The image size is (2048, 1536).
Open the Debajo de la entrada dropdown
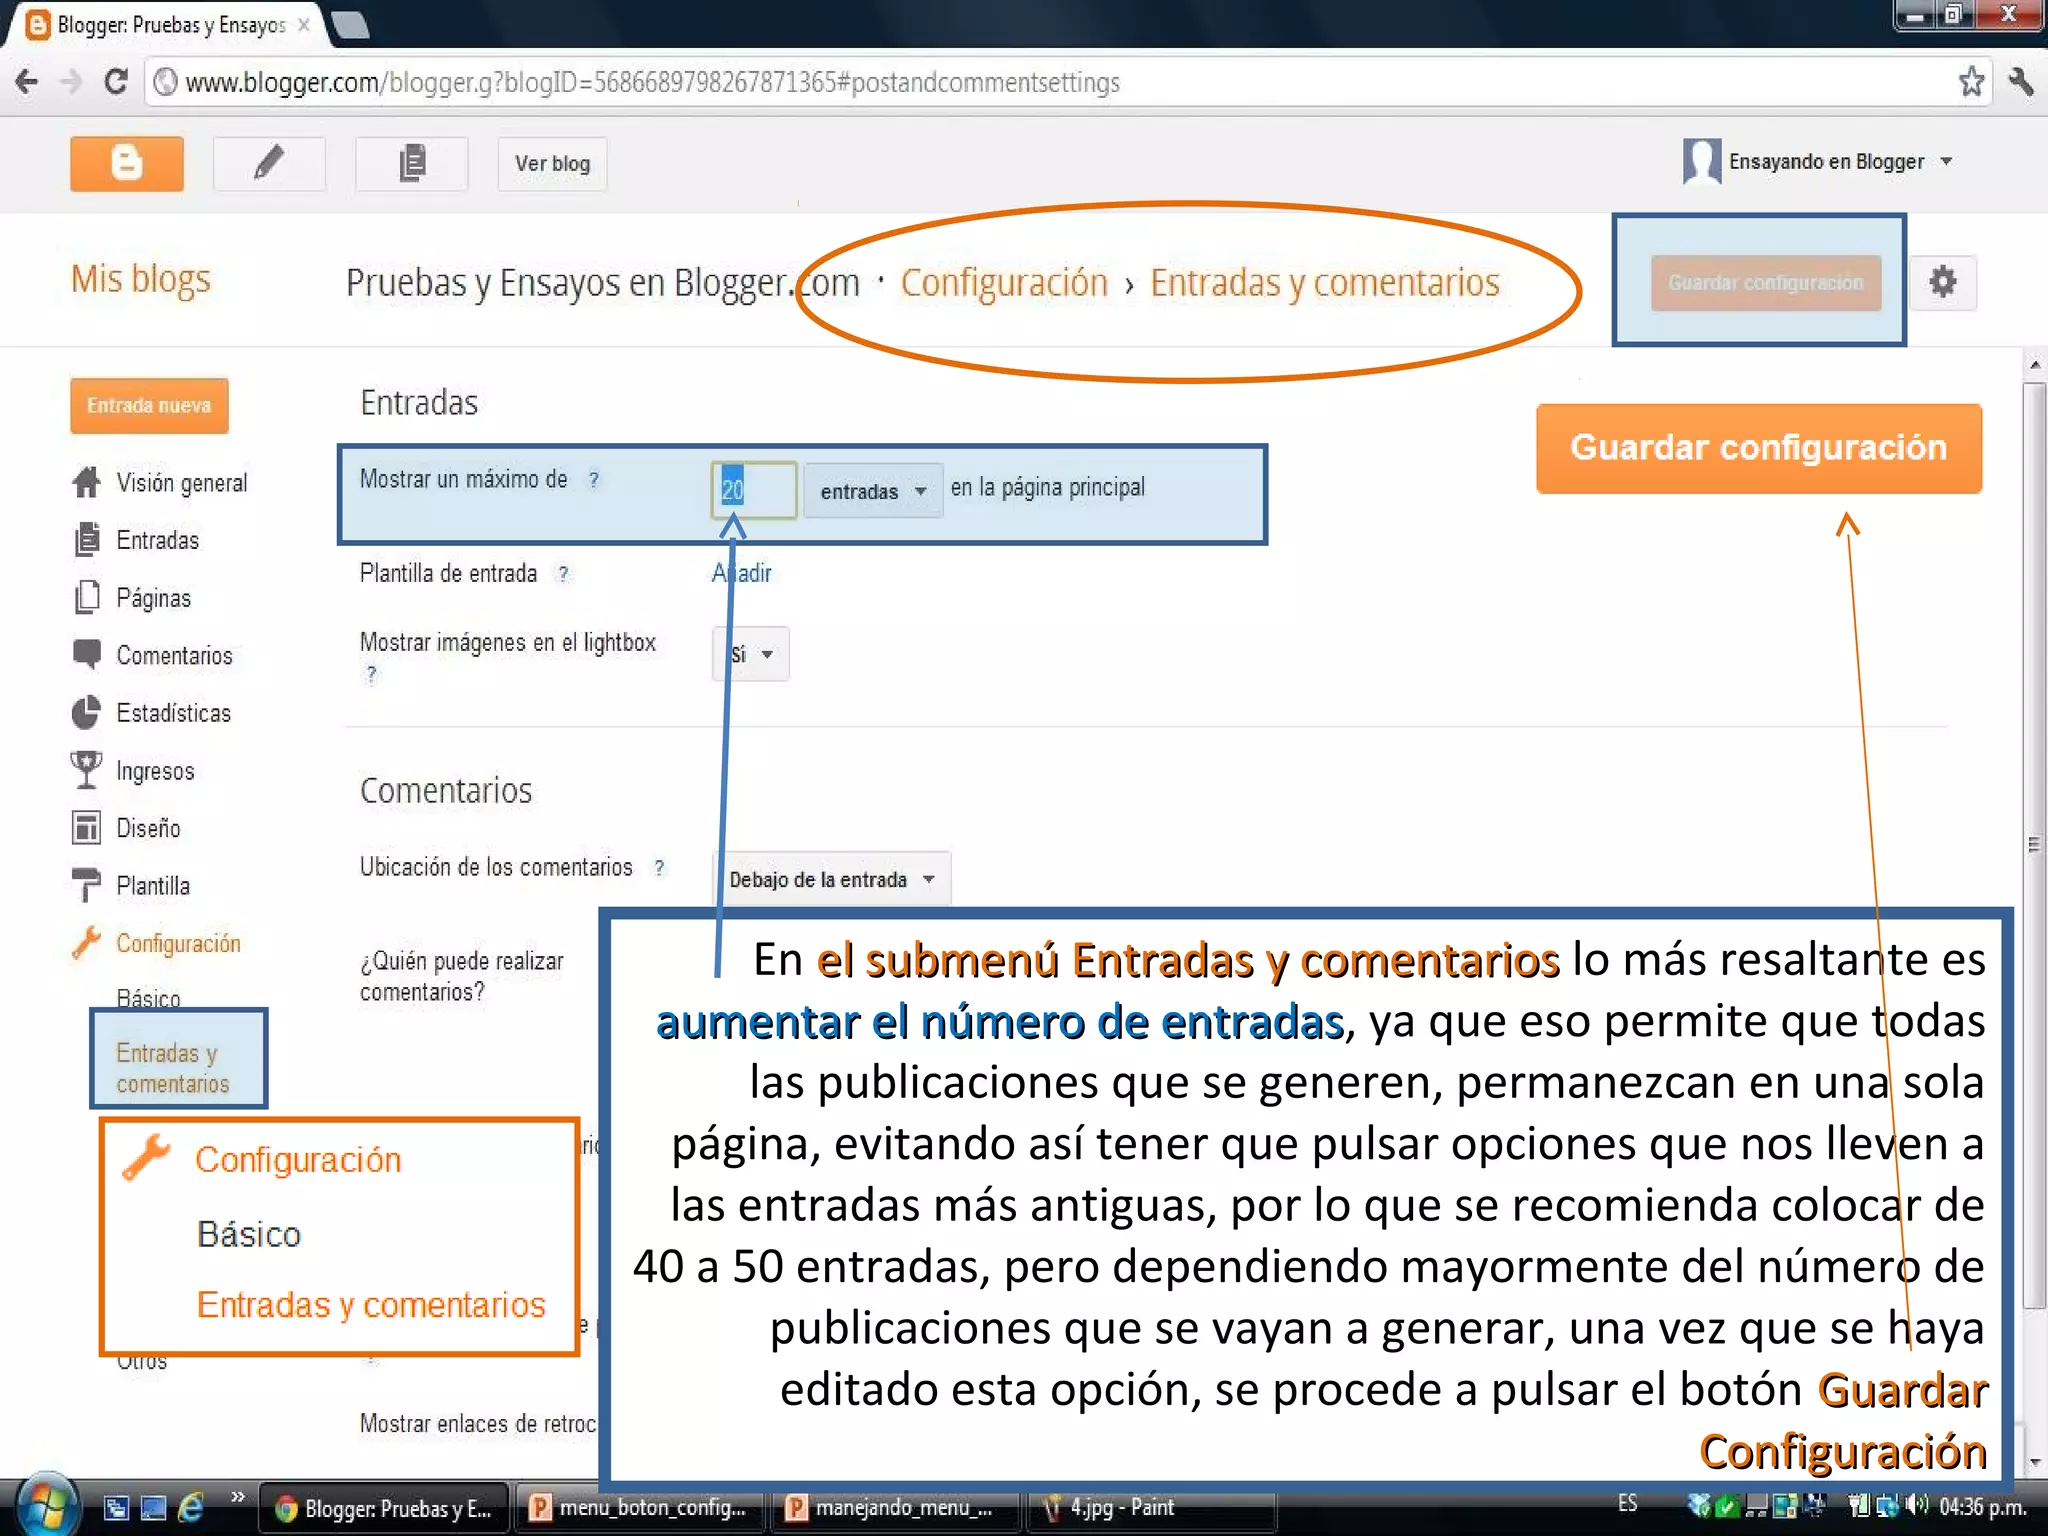pos(831,879)
